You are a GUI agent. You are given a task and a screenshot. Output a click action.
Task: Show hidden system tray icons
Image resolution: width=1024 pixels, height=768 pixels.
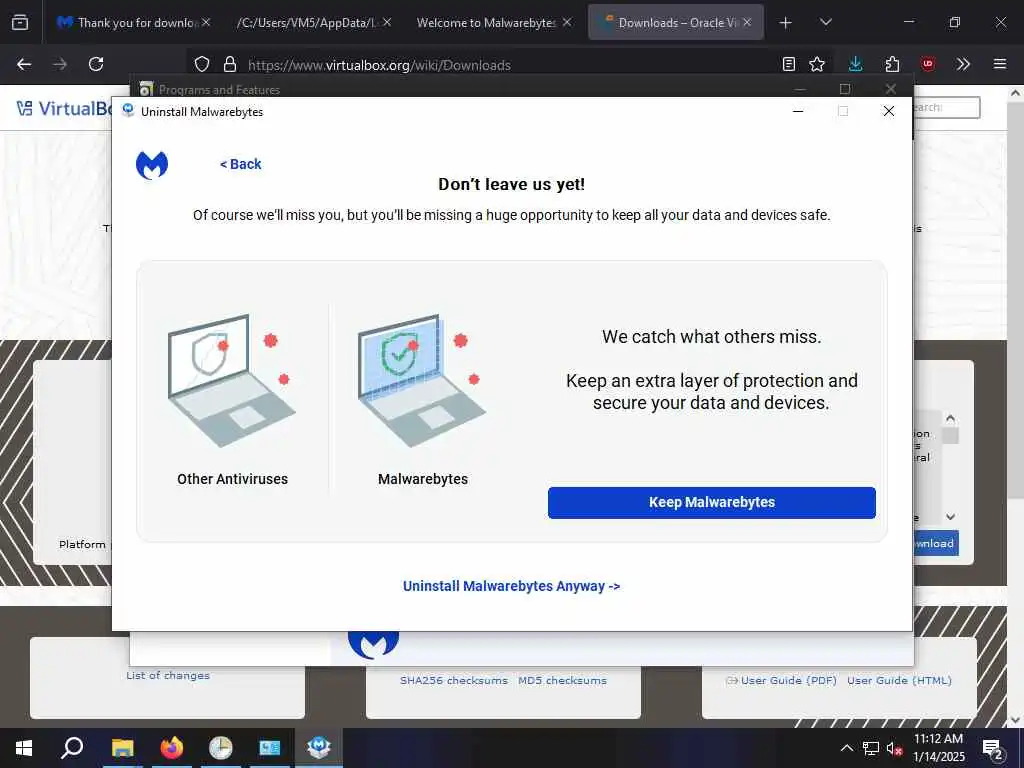[x=846, y=748]
